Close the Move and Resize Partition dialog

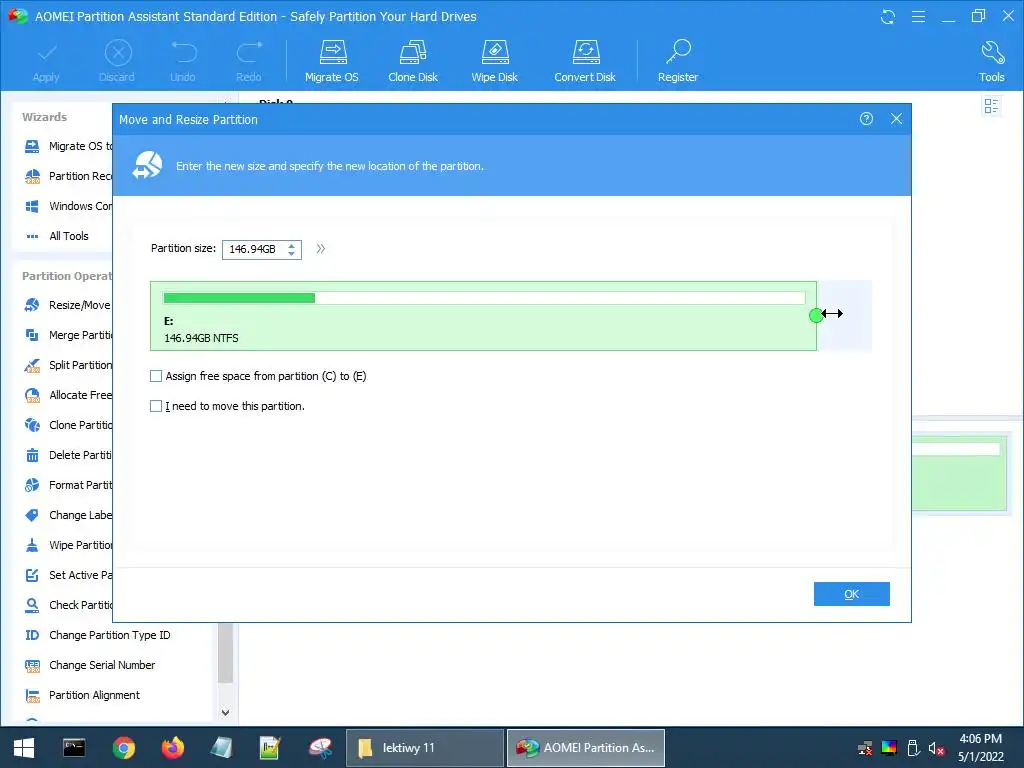pos(896,119)
